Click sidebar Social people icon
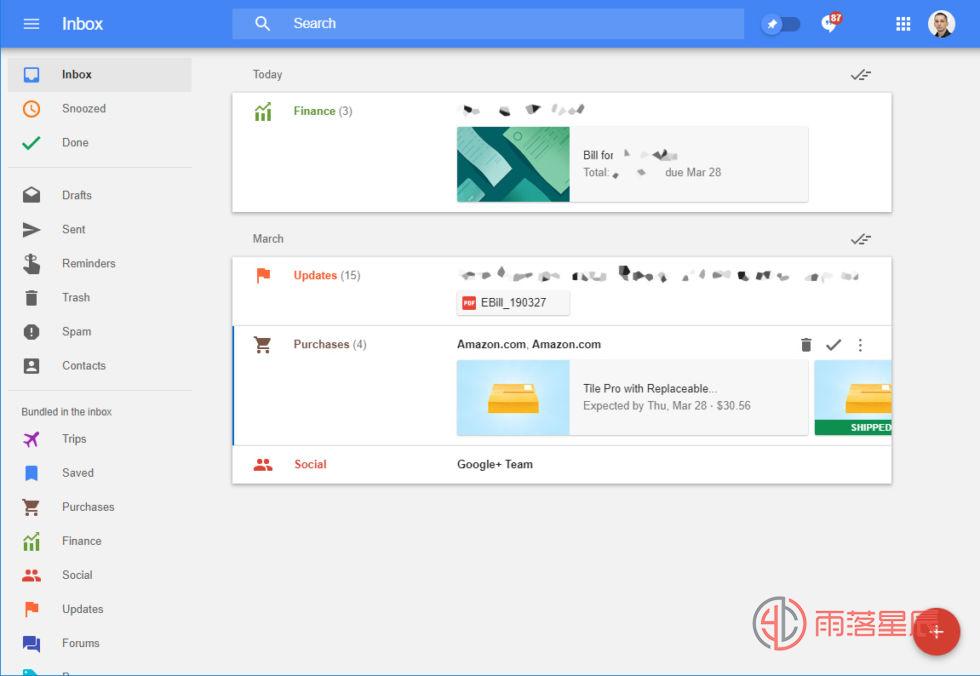This screenshot has width=980, height=676. point(31,575)
